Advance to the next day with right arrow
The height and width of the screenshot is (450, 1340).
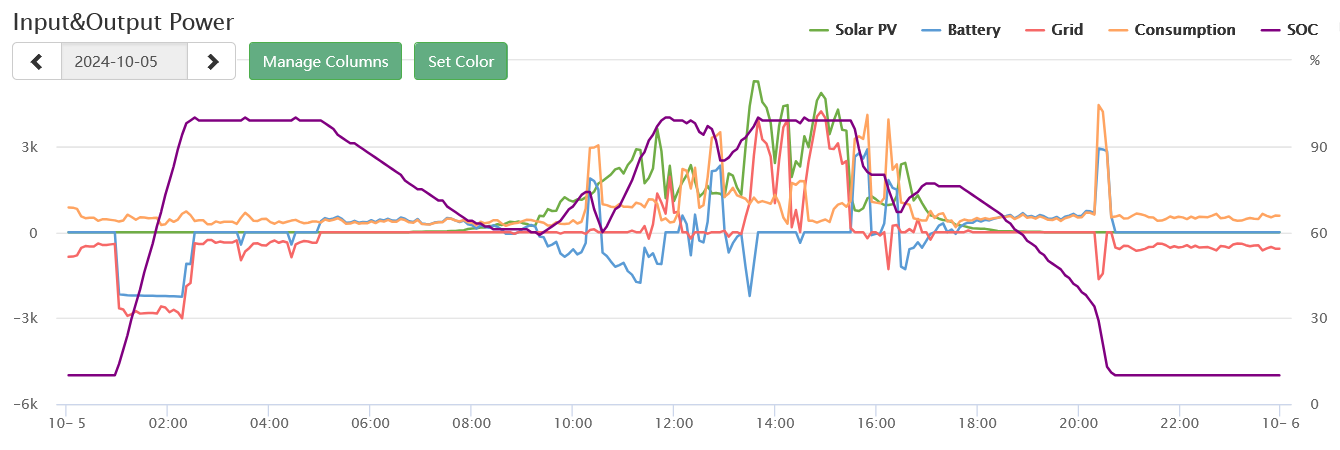click(212, 61)
